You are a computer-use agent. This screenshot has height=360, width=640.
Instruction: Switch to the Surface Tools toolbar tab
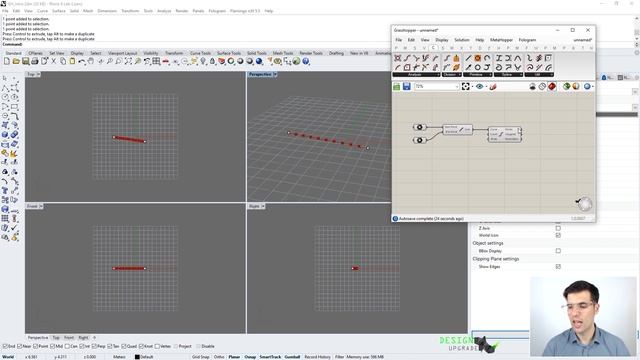coord(229,53)
